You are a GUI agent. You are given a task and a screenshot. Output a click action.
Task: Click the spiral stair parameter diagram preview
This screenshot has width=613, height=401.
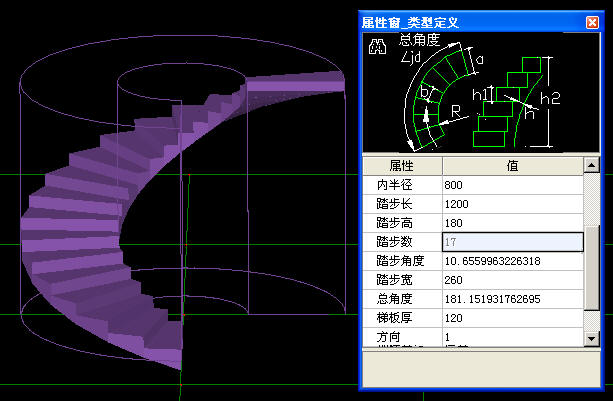481,93
